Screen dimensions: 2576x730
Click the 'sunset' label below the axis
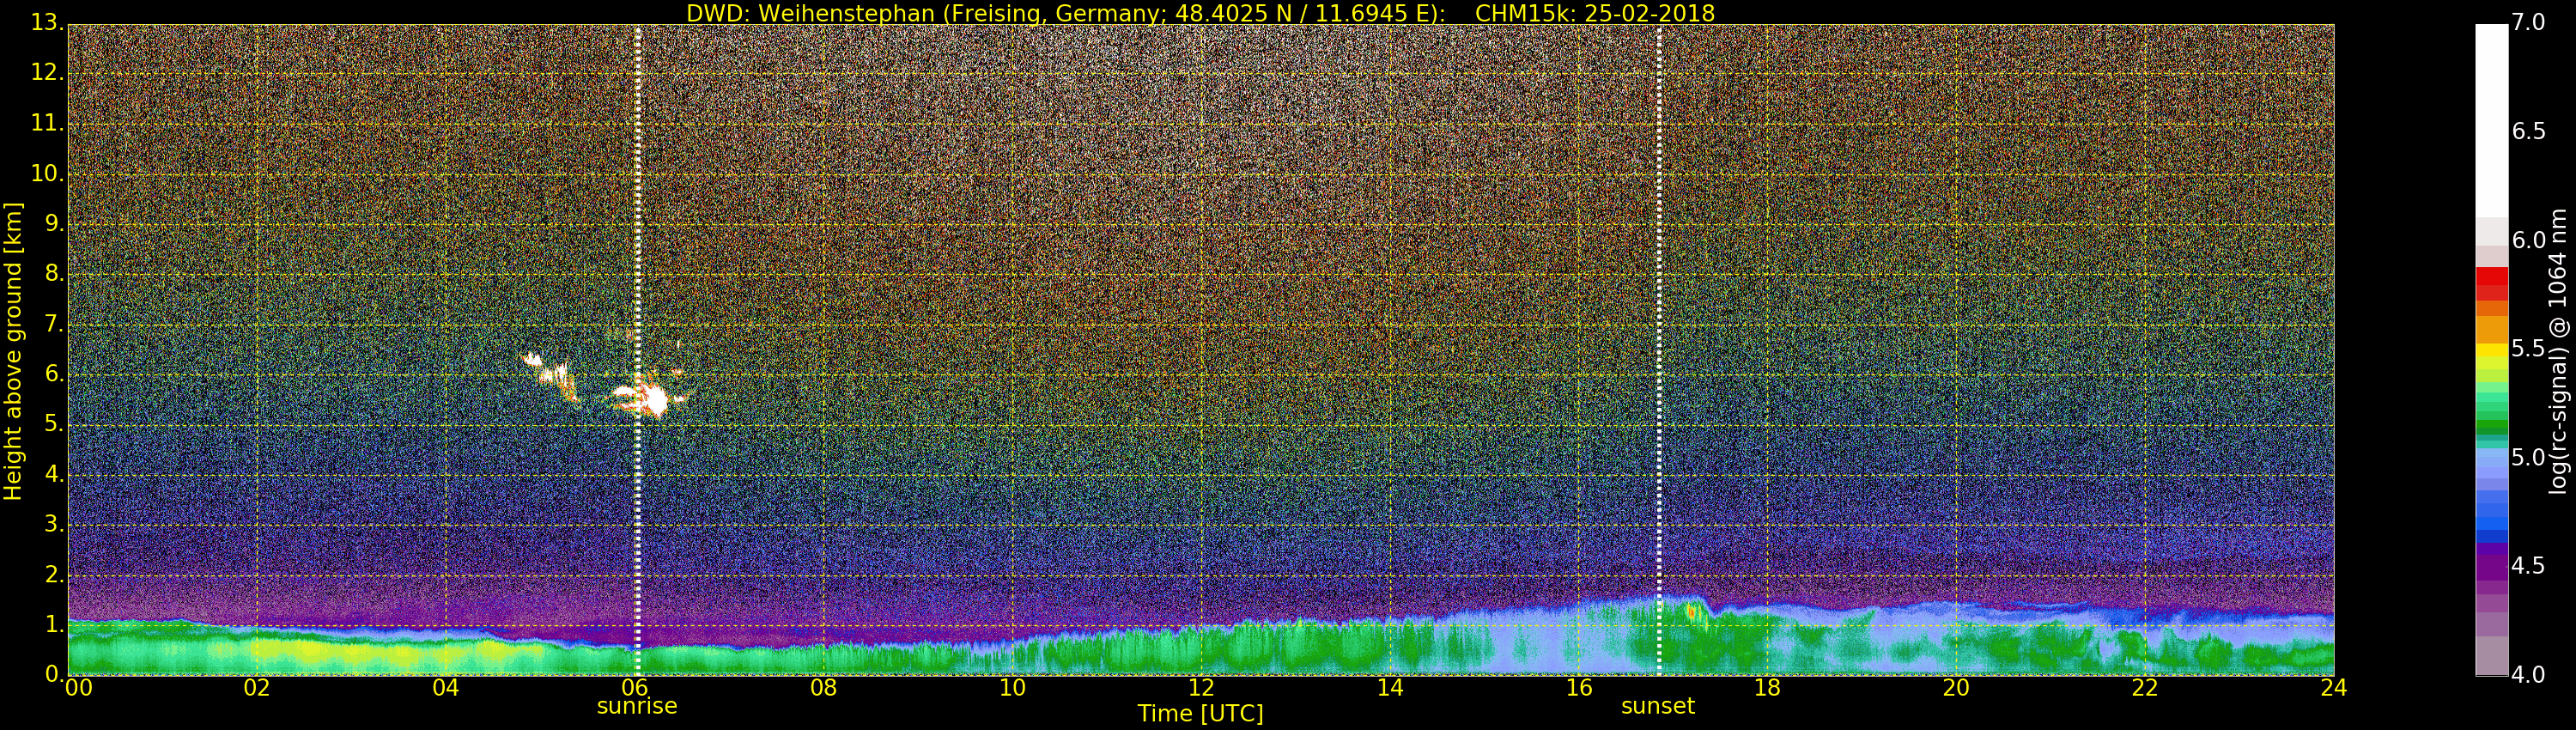[1657, 706]
